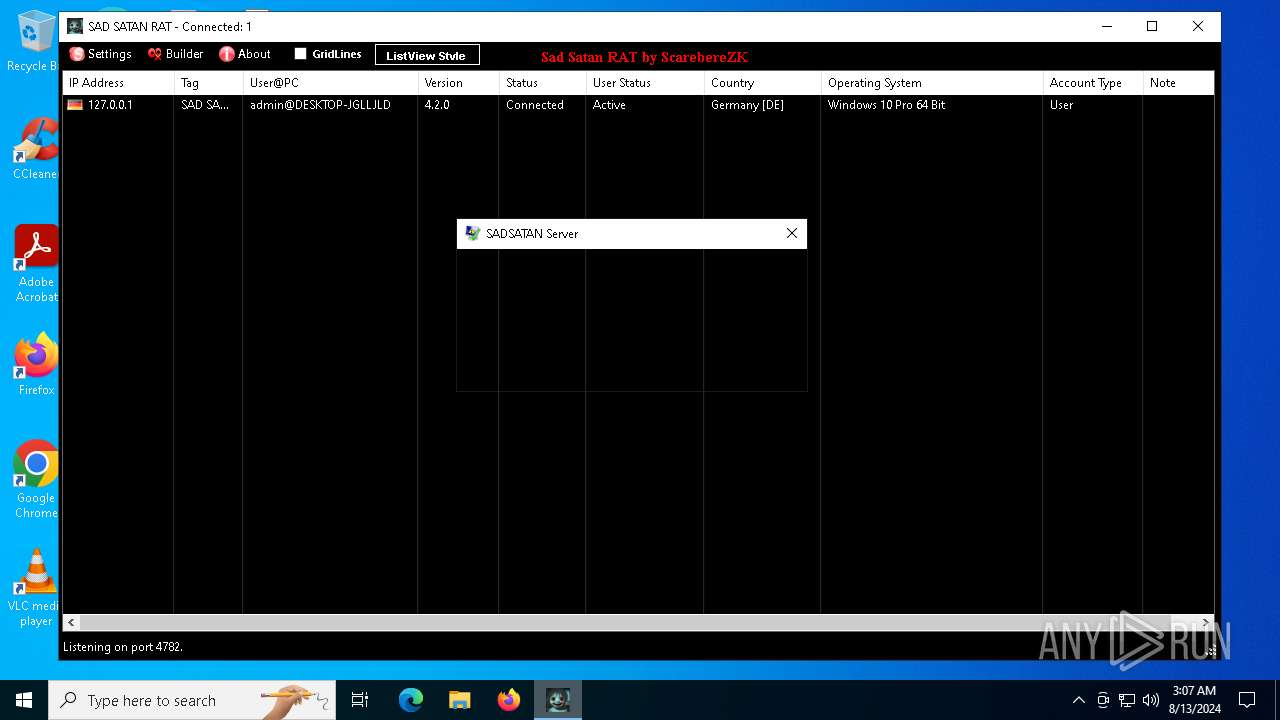
Task: Click the Operating System column header
Action: pyautogui.click(x=932, y=83)
